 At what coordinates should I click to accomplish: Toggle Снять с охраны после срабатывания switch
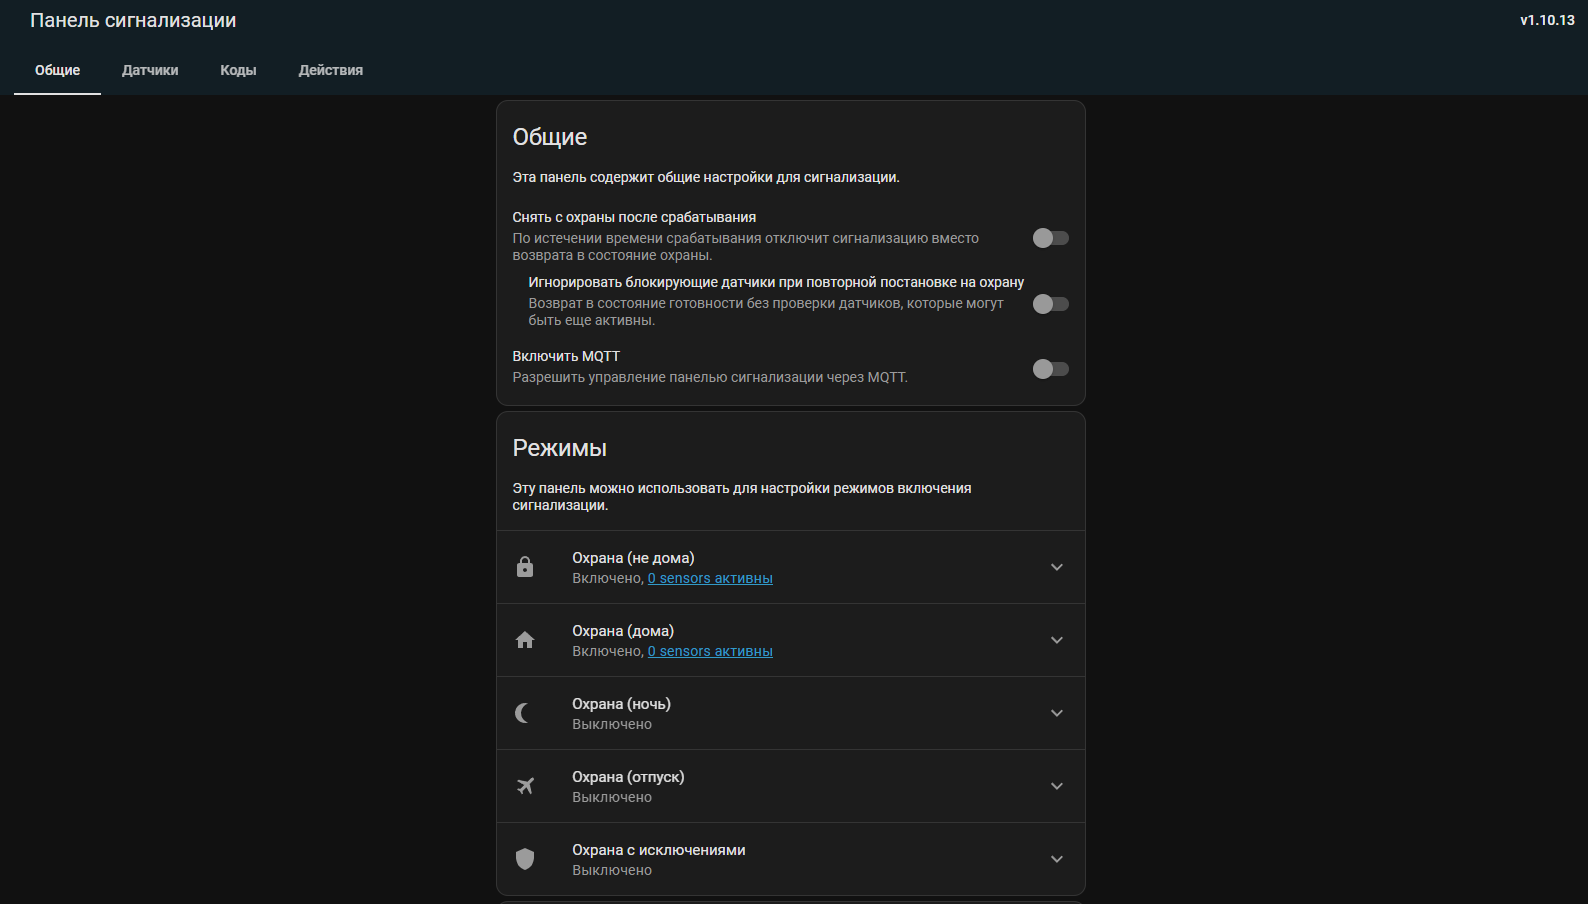coord(1051,238)
